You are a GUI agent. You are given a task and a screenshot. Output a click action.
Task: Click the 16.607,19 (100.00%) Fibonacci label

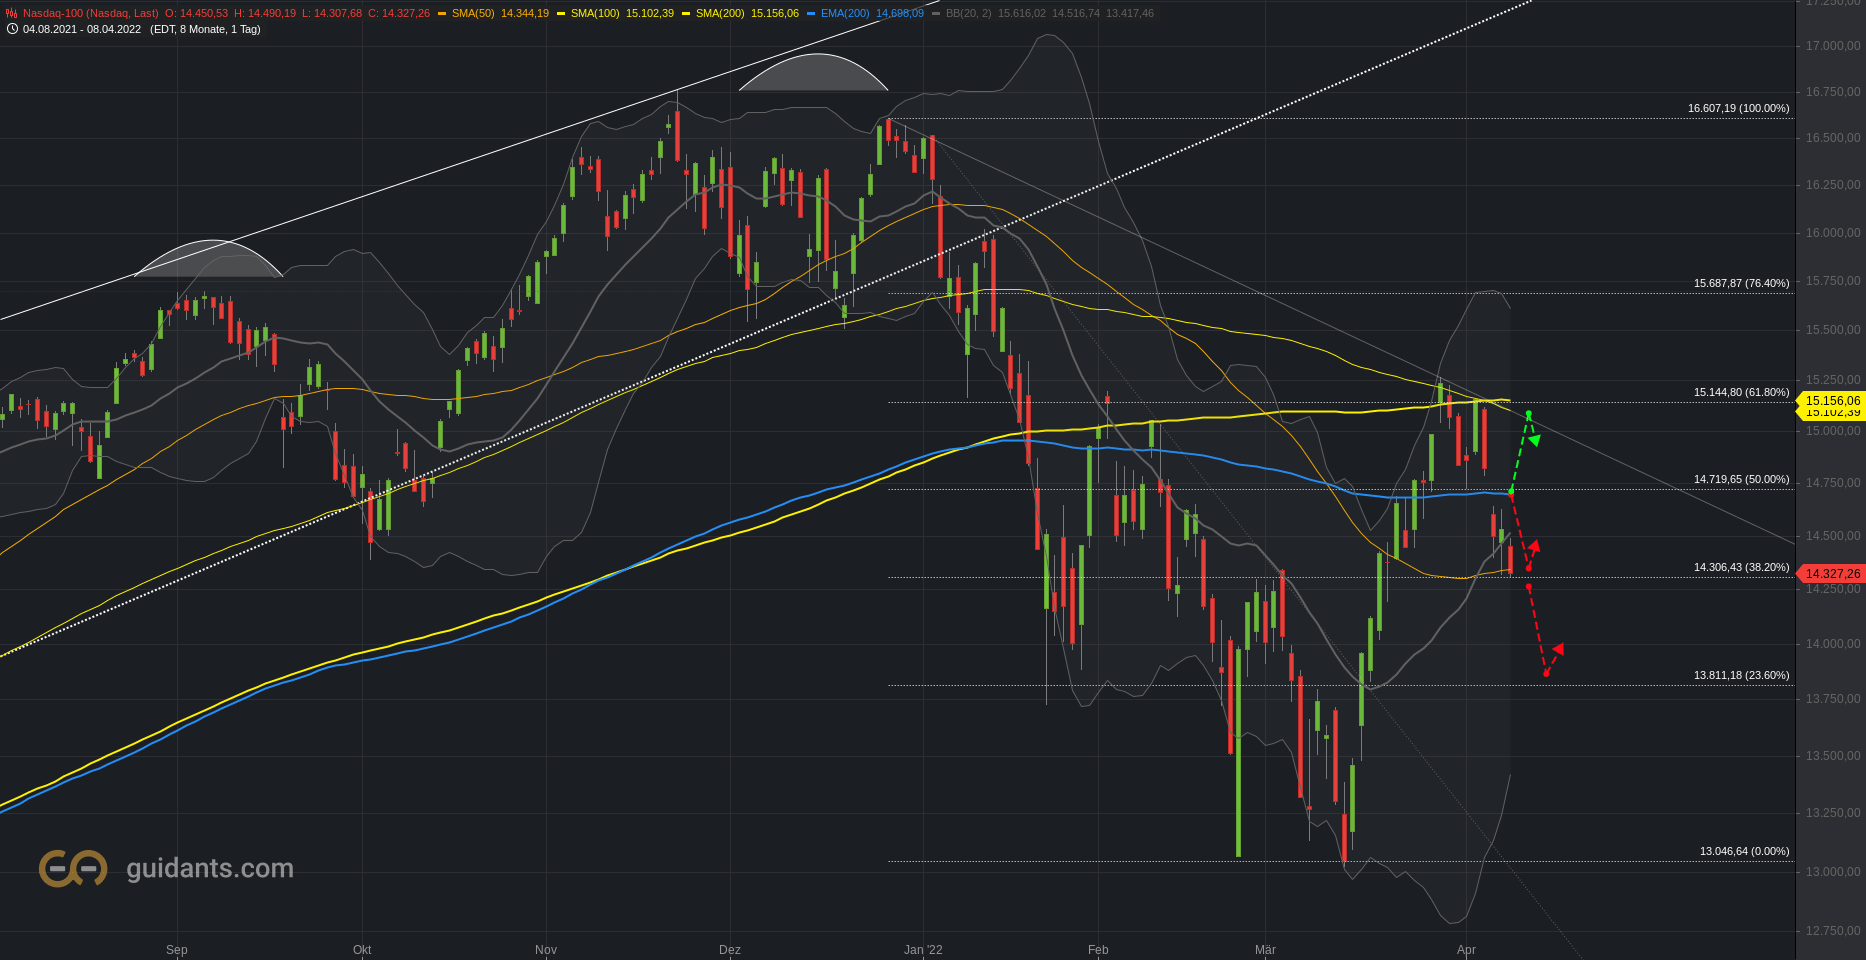1738,108
